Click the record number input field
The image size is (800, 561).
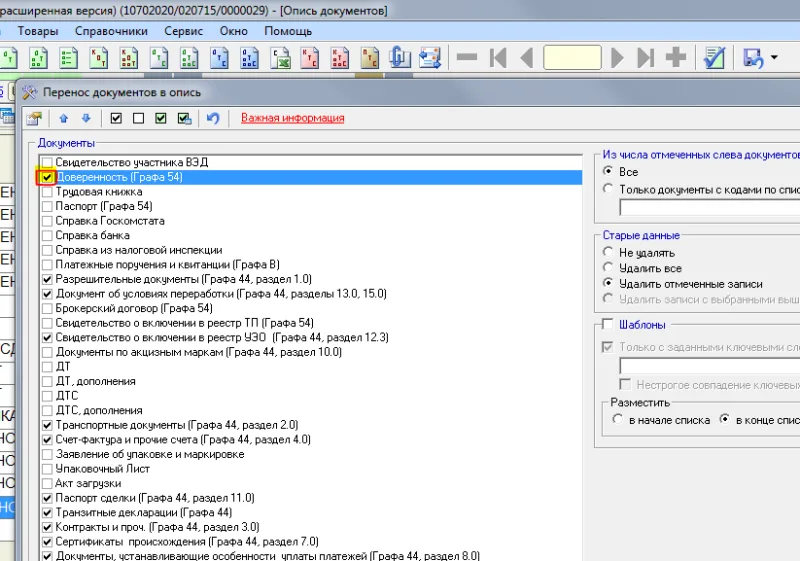pyautogui.click(x=572, y=57)
